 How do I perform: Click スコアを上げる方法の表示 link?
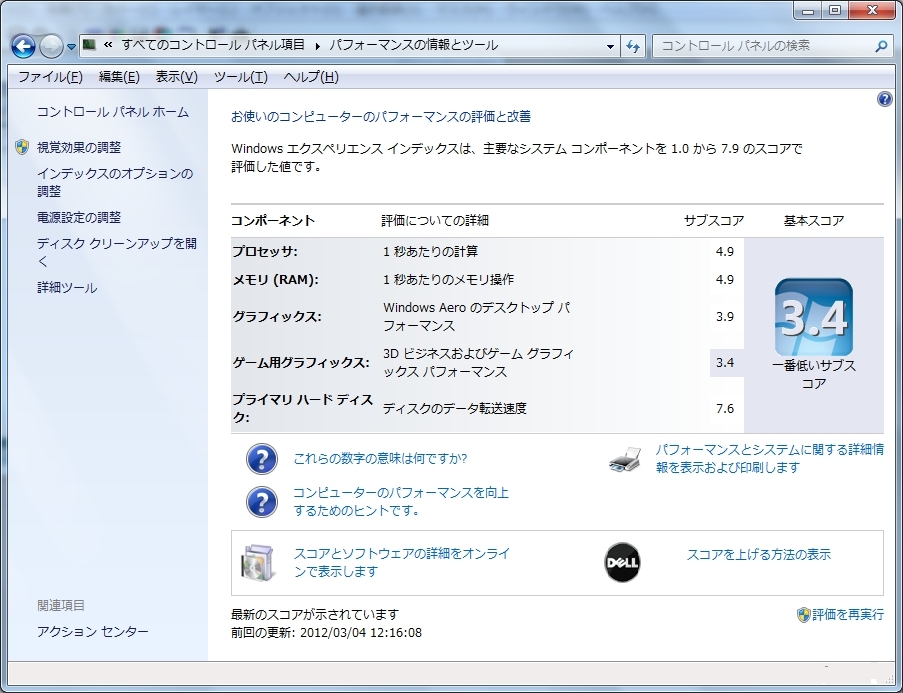tap(758, 554)
